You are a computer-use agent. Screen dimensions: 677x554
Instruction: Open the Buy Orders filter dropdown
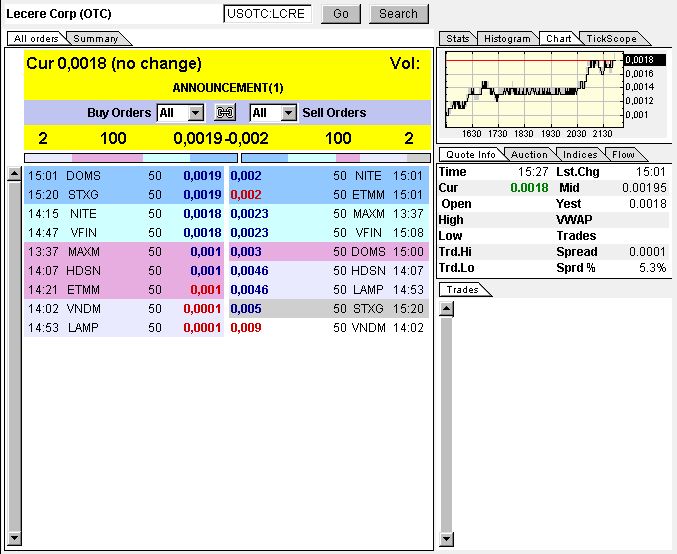195,113
